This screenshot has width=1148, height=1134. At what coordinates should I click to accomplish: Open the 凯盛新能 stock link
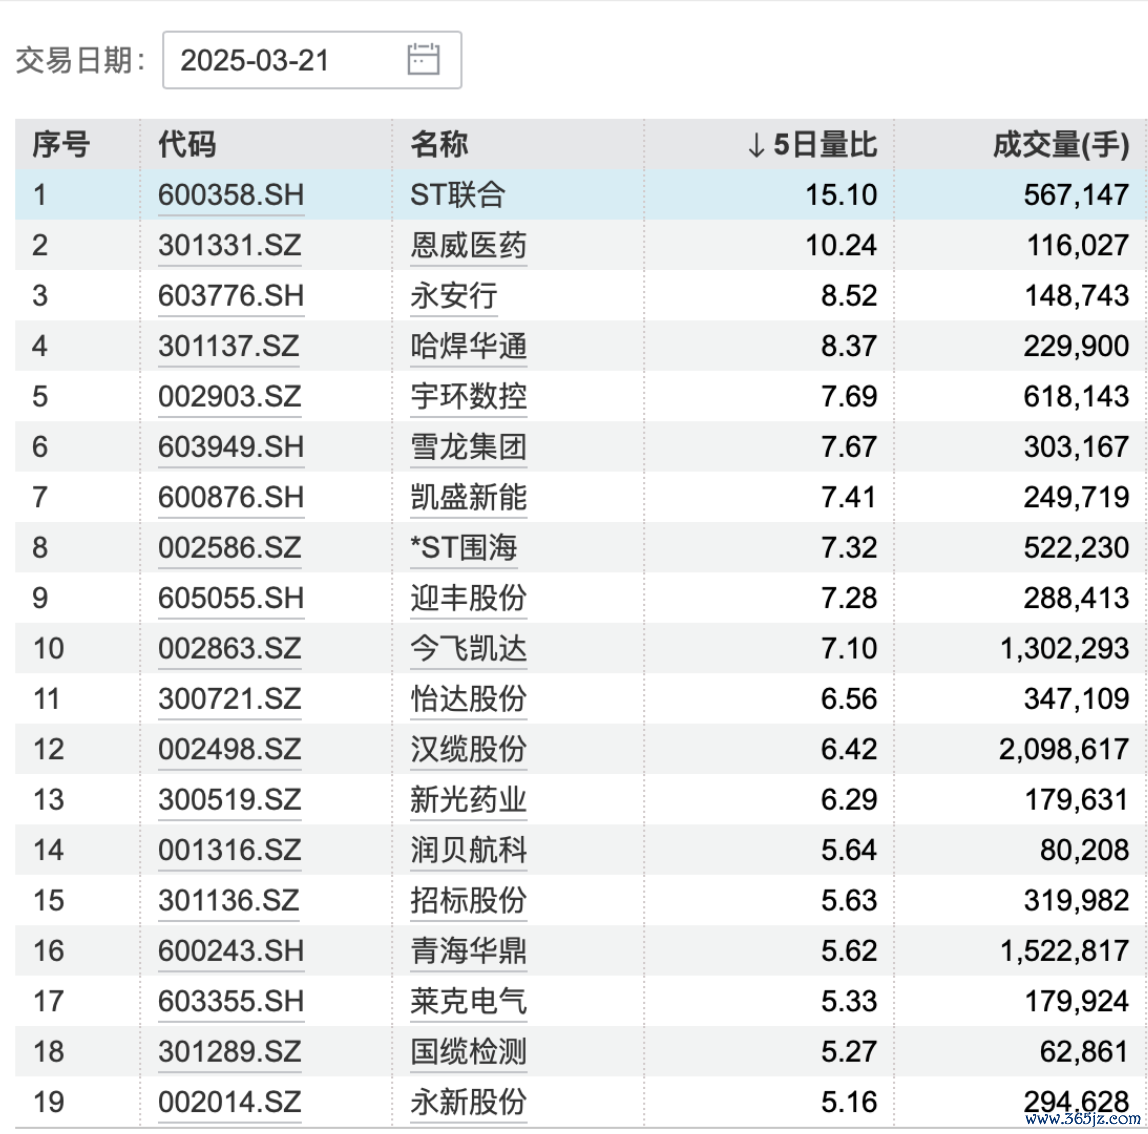468,497
